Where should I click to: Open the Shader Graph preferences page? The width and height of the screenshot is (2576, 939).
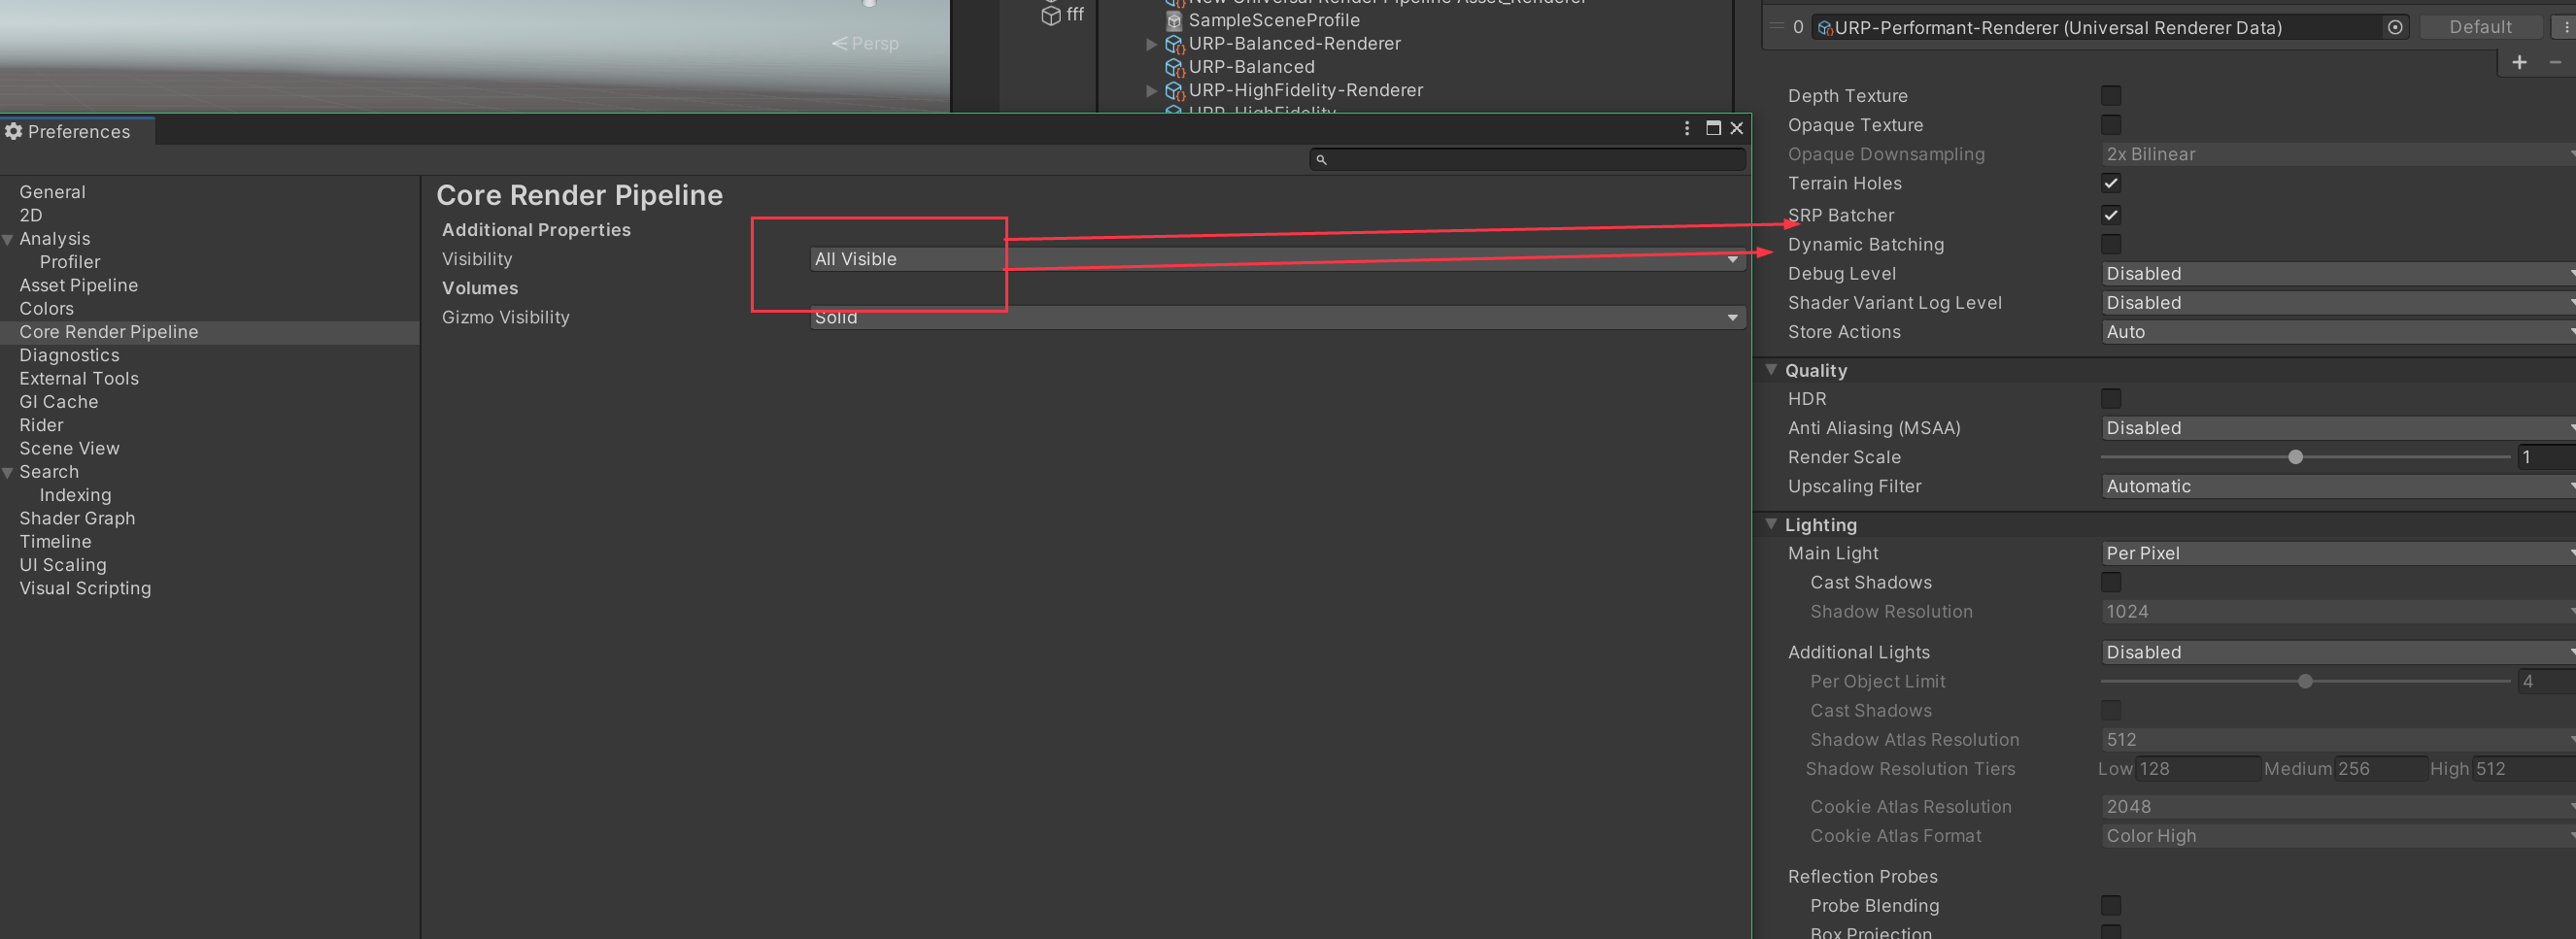pyautogui.click(x=77, y=518)
